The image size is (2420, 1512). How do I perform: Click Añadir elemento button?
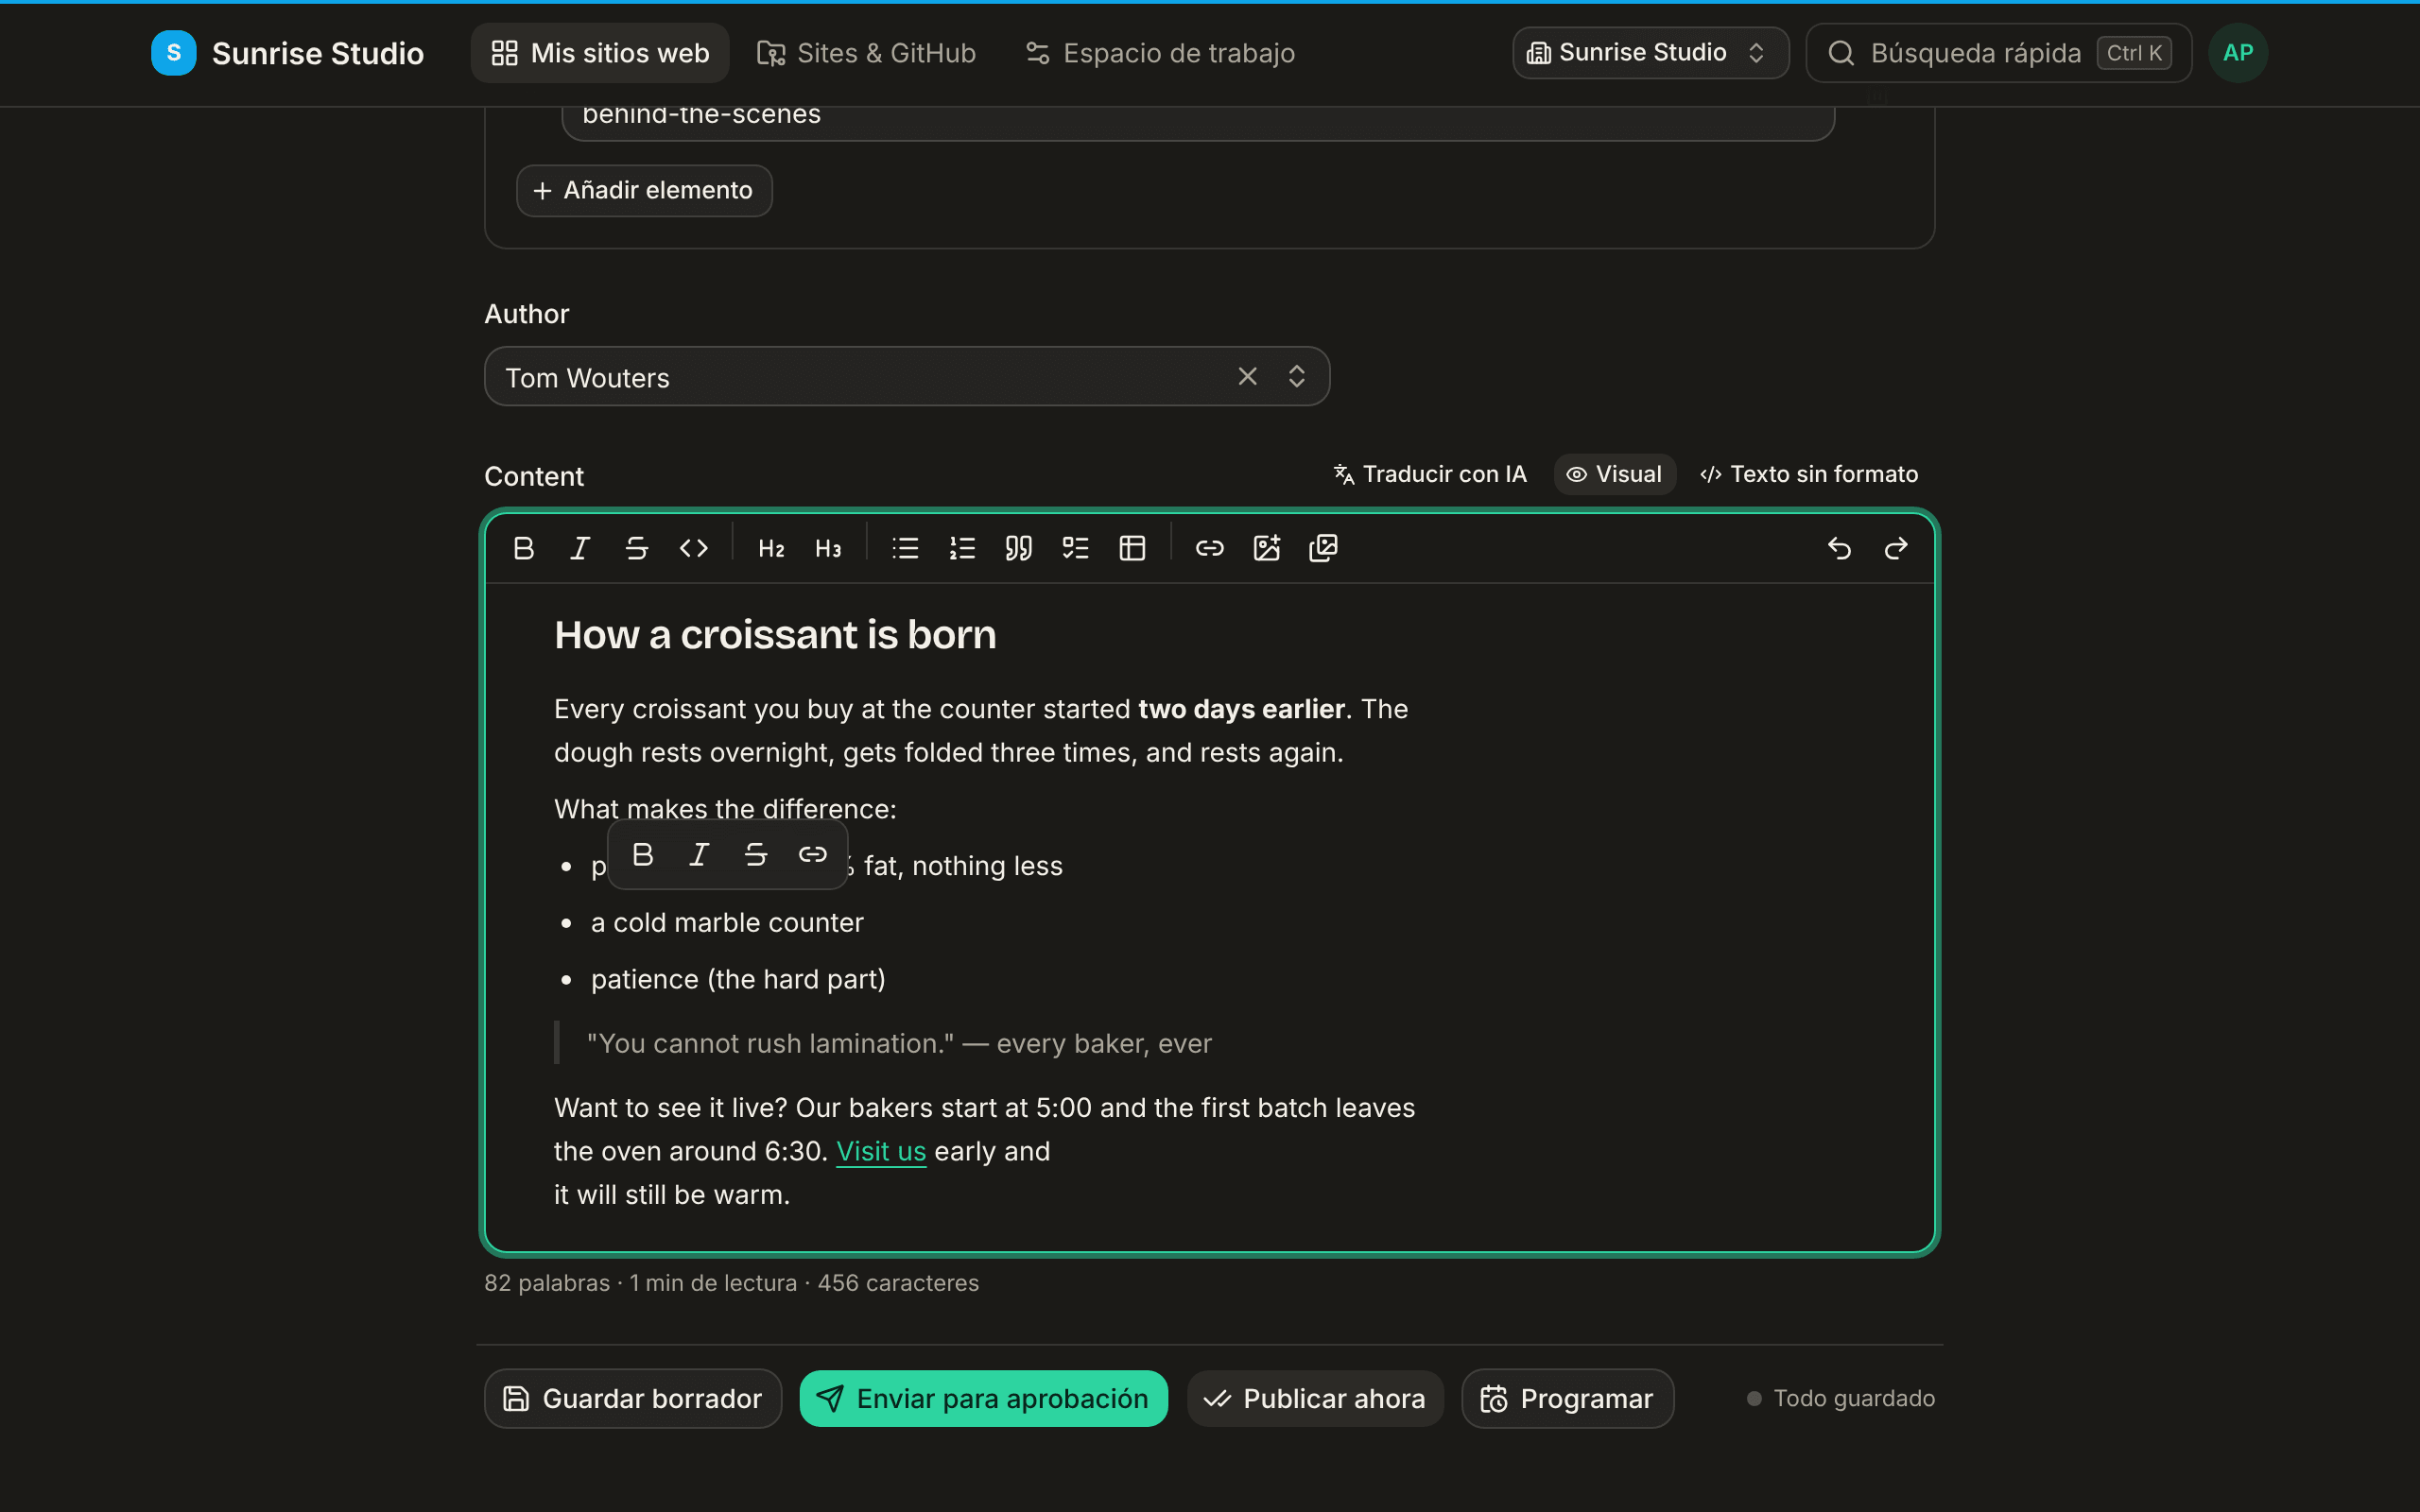(644, 190)
